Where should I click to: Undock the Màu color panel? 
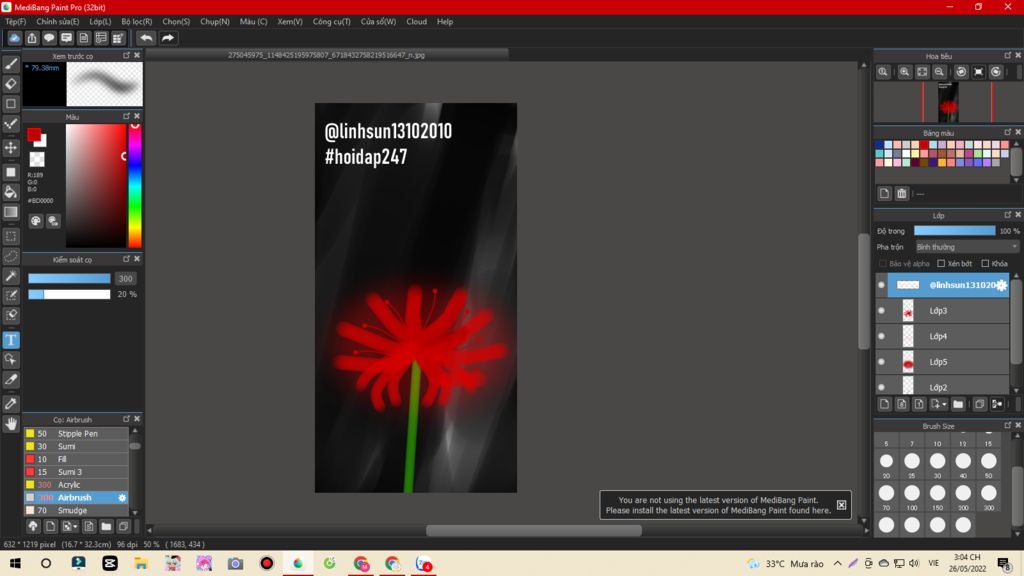coord(126,116)
